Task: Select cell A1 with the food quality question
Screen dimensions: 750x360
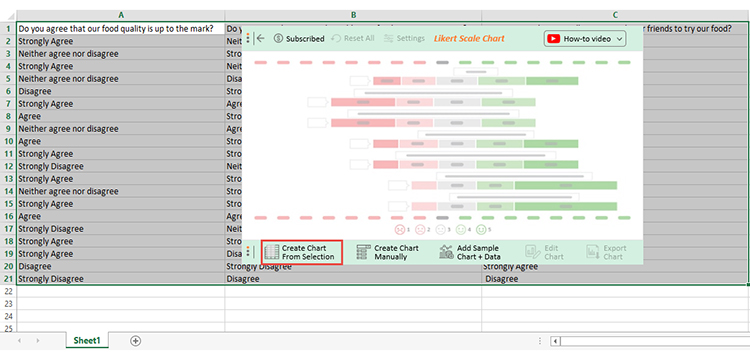Action: point(121,29)
